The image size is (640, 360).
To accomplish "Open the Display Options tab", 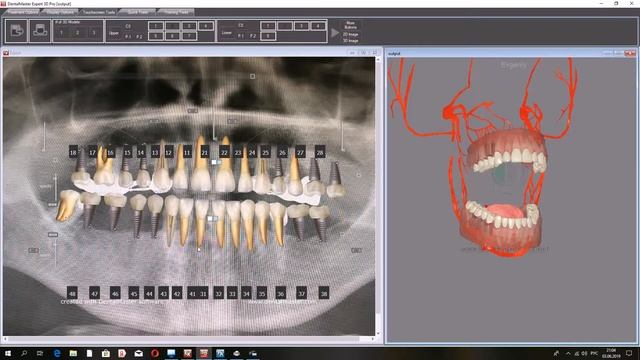I will [x=60, y=12].
